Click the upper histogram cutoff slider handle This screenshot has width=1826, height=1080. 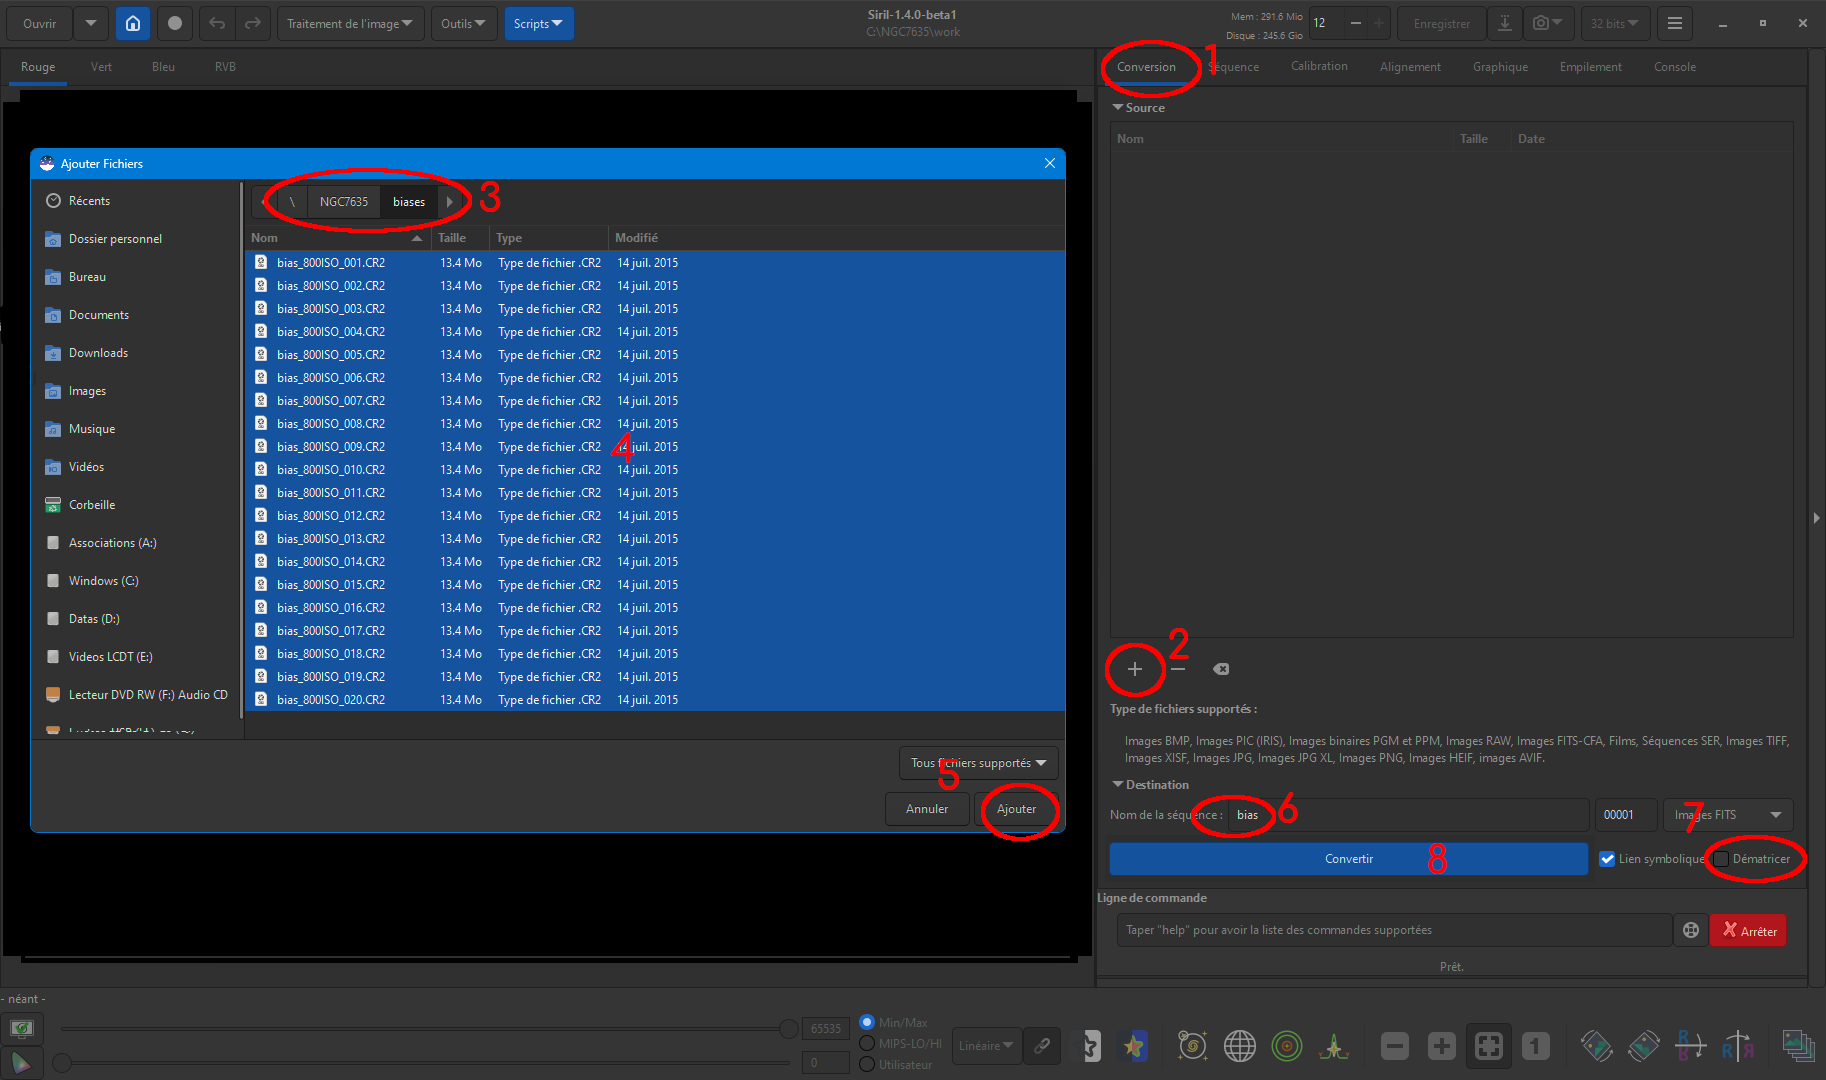(788, 1028)
